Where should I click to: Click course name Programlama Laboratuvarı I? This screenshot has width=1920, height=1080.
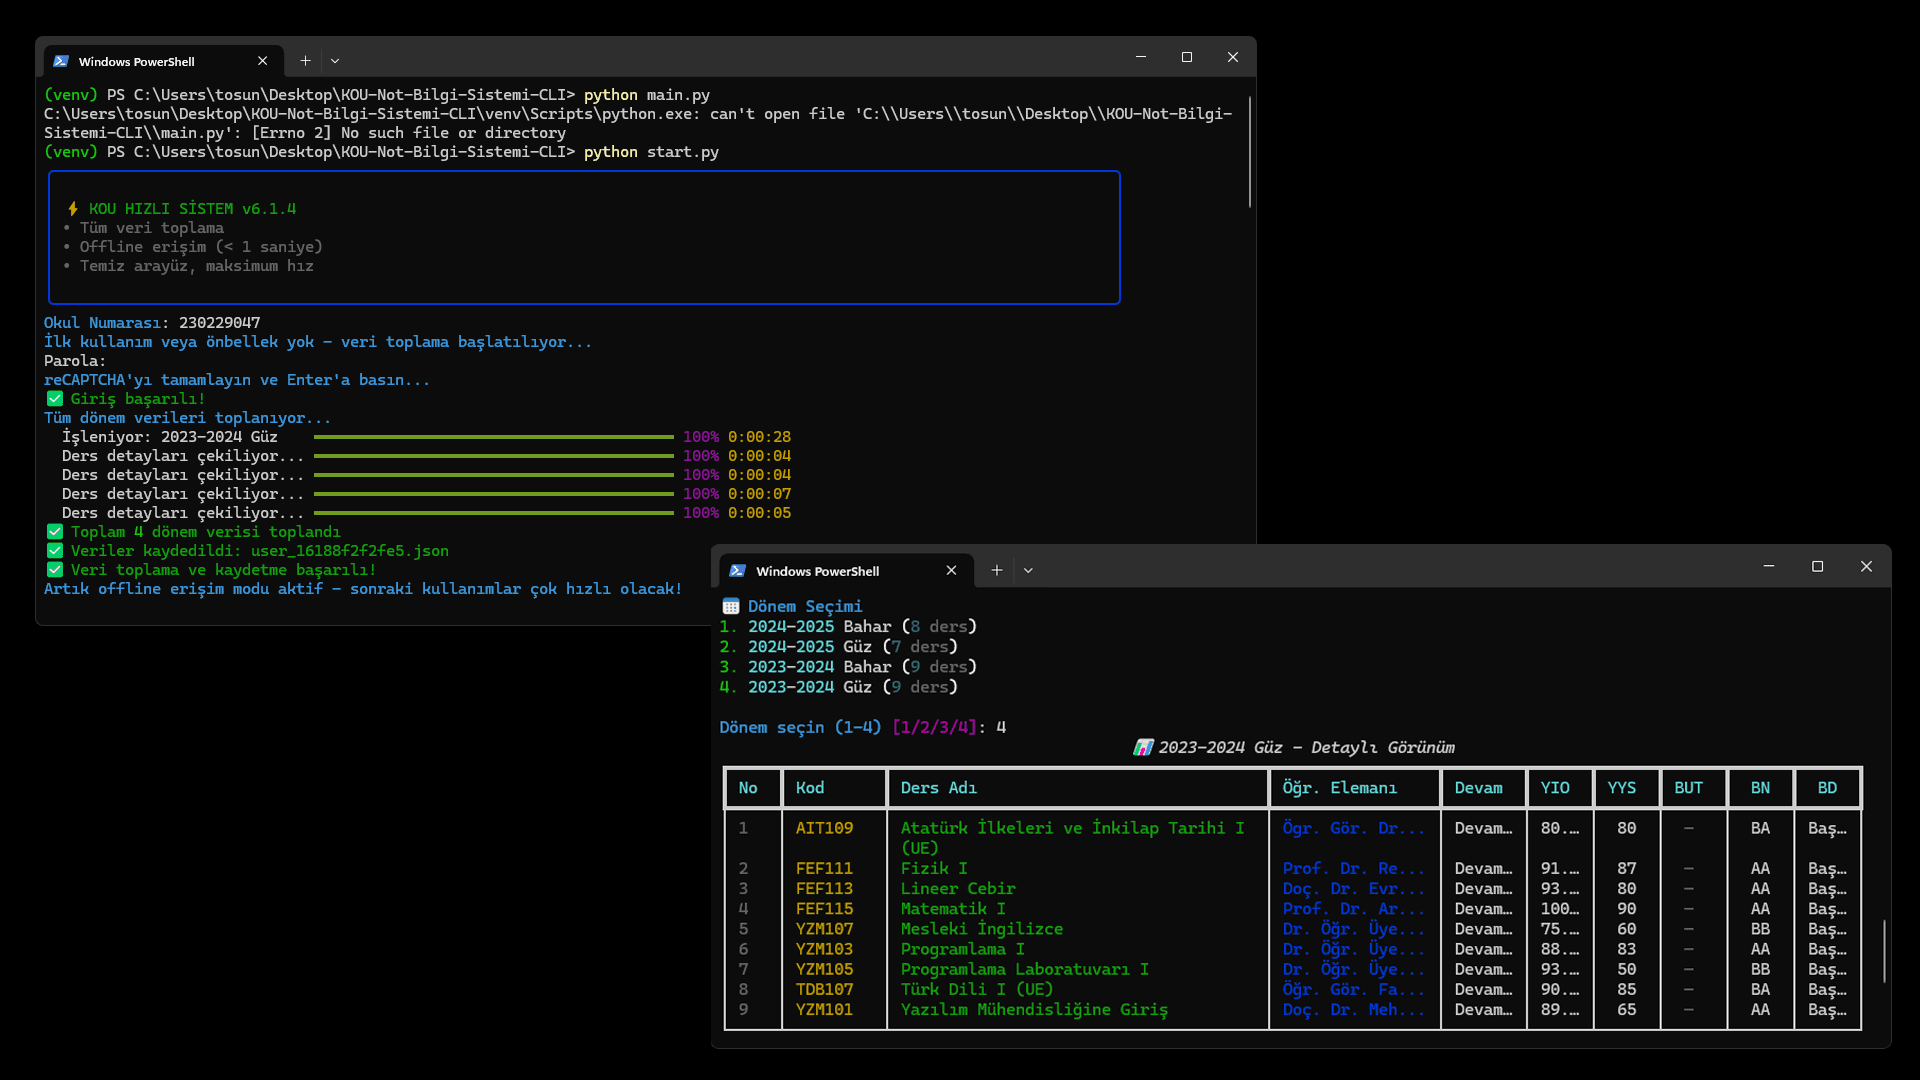1024,969
